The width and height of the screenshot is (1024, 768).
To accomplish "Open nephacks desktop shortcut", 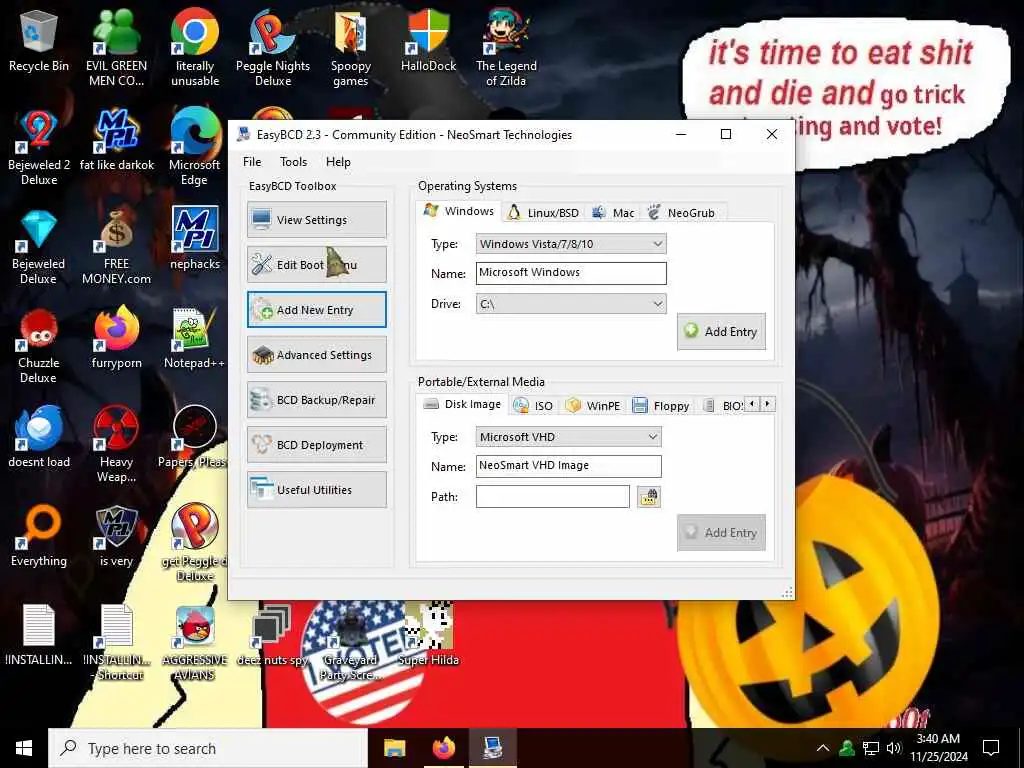I will (x=195, y=238).
